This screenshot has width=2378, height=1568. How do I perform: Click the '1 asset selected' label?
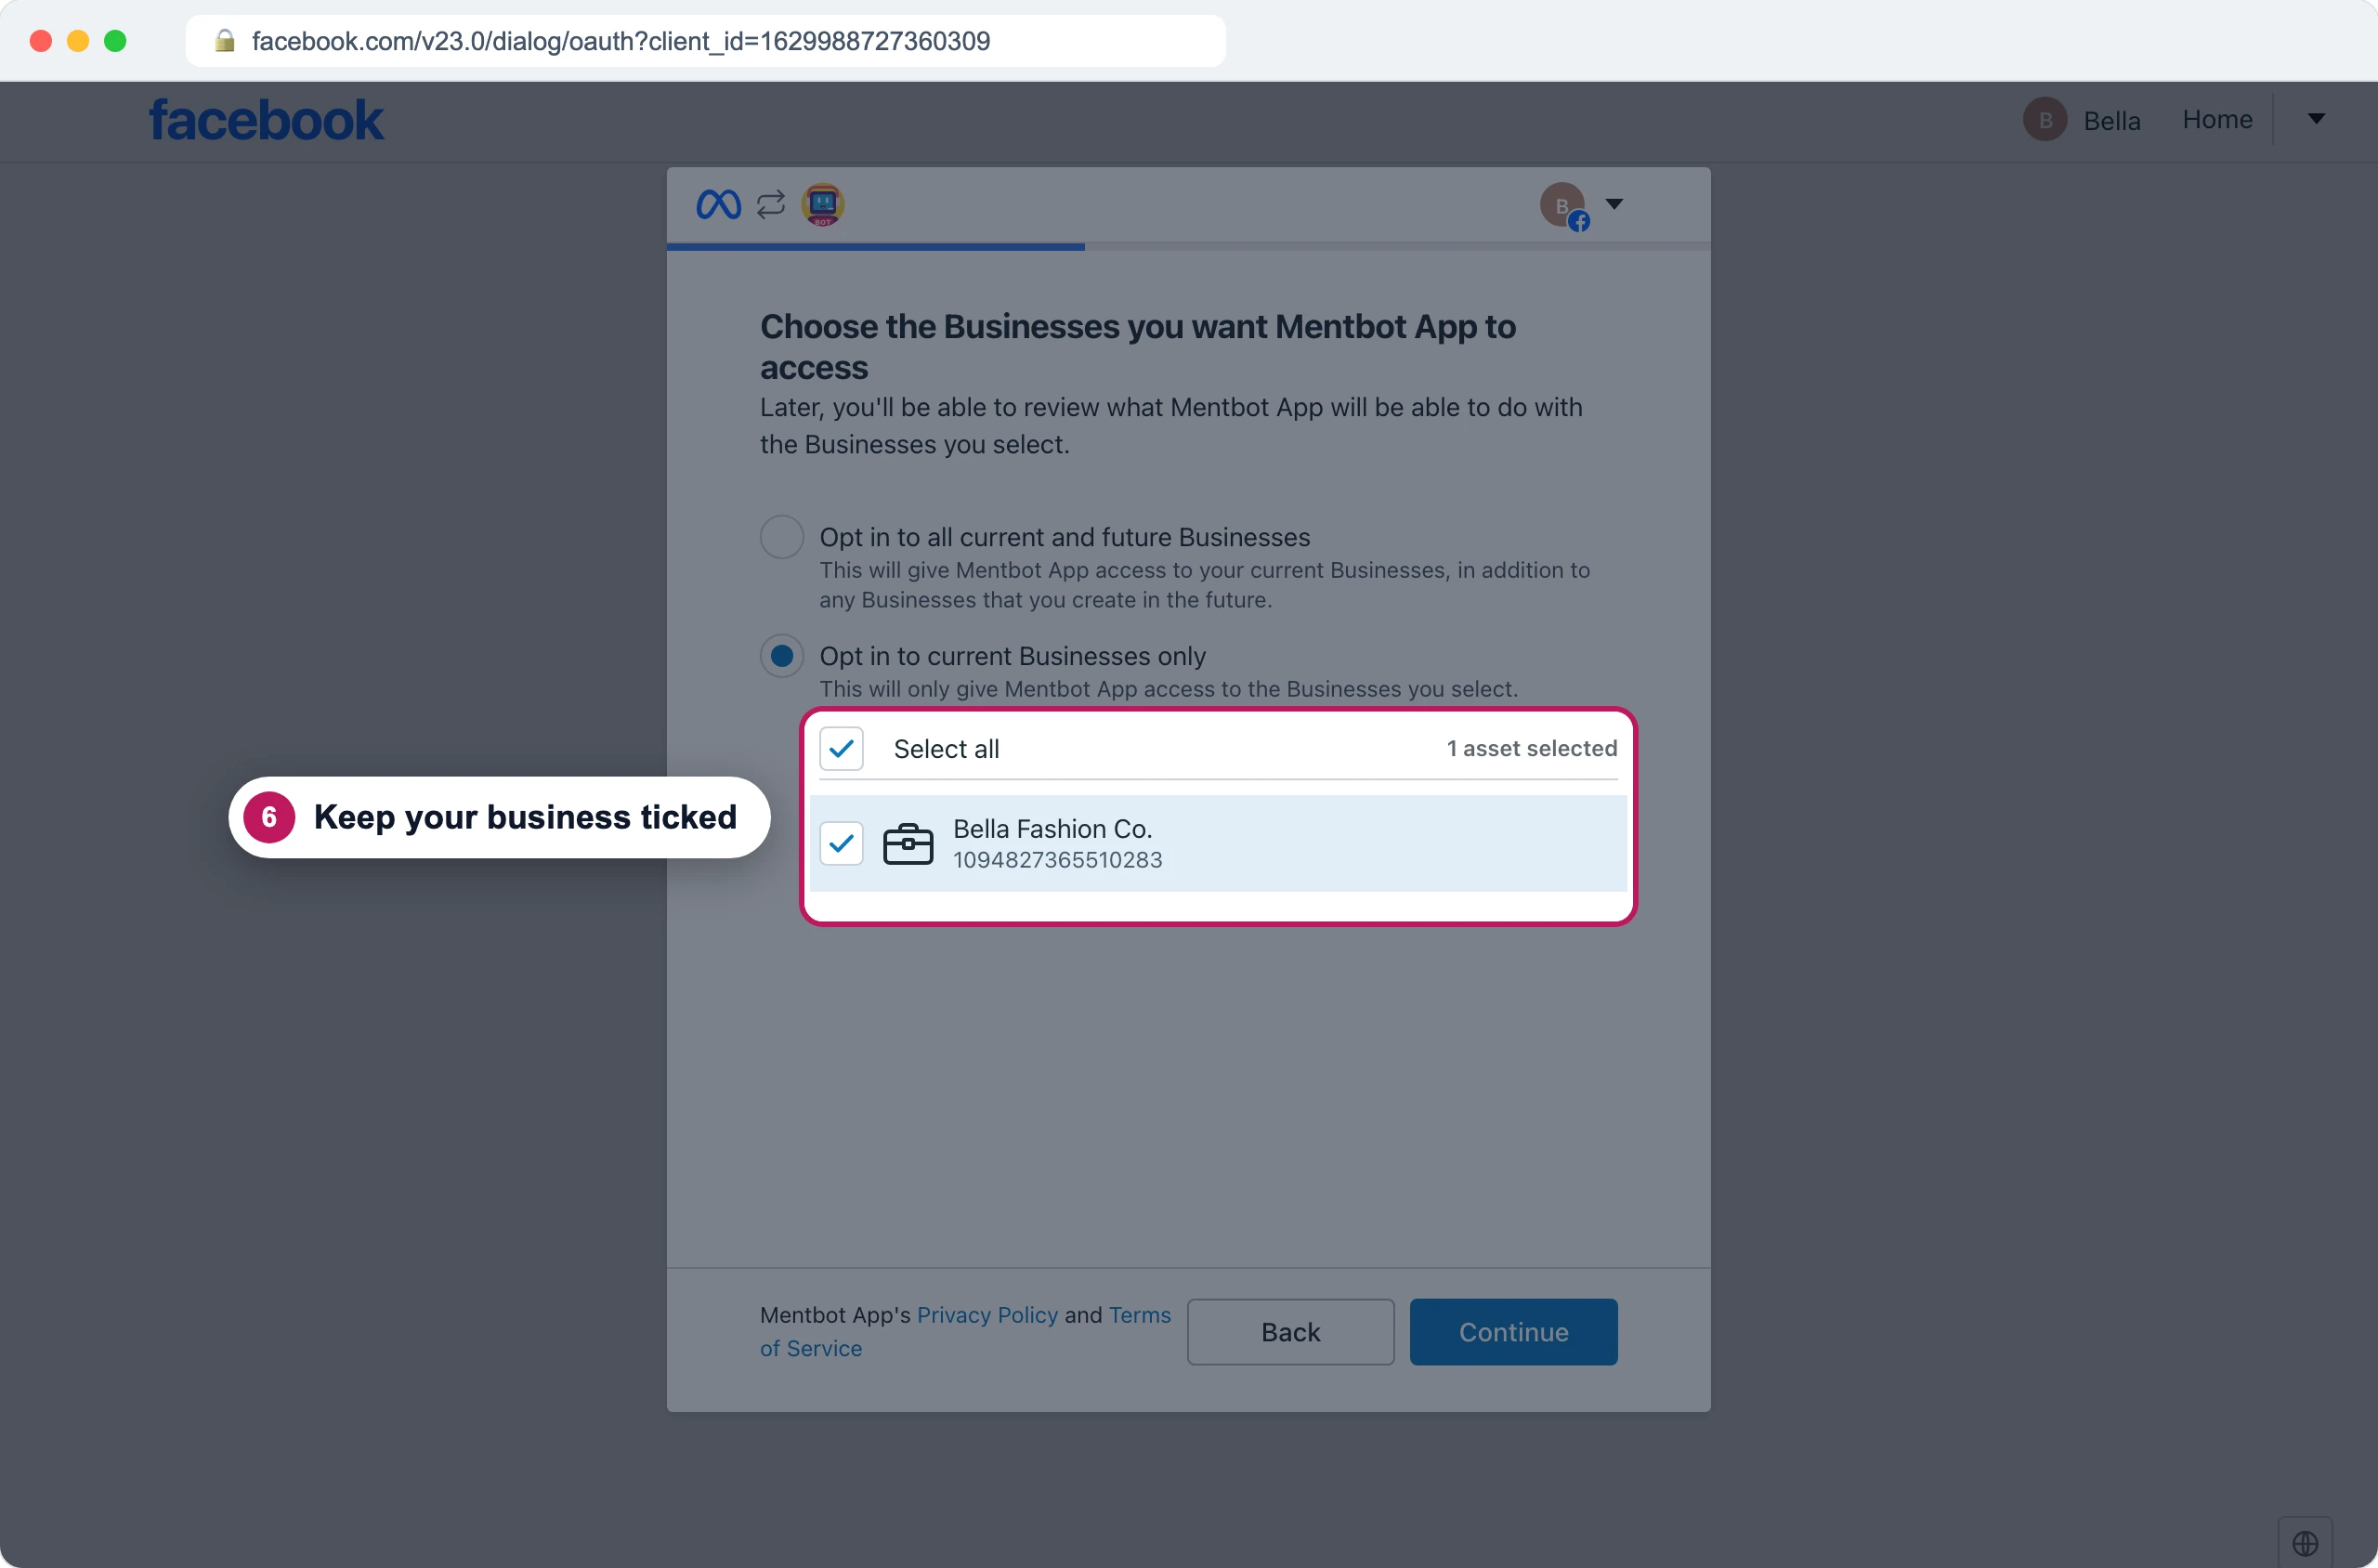coord(1532,748)
